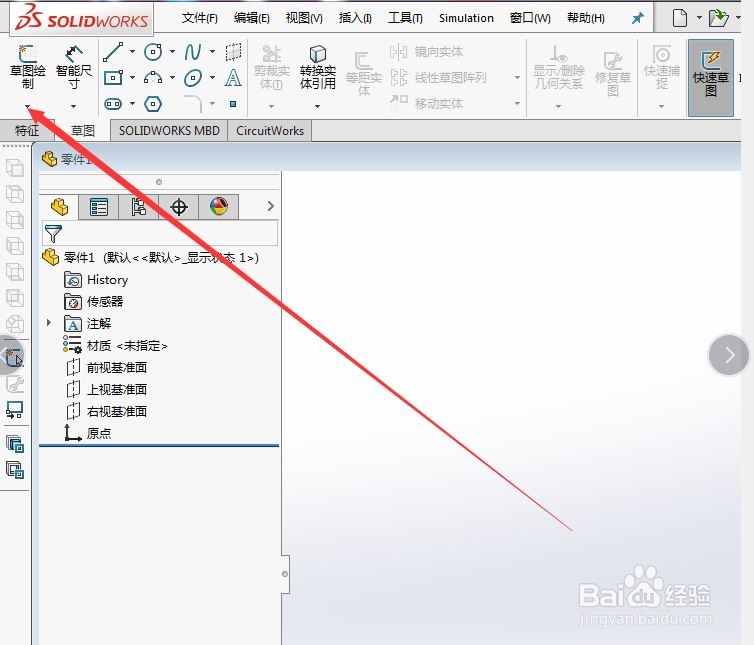Image resolution: width=754 pixels, height=645 pixels.
Task: Open the 文件(F) menu
Action: click(200, 18)
